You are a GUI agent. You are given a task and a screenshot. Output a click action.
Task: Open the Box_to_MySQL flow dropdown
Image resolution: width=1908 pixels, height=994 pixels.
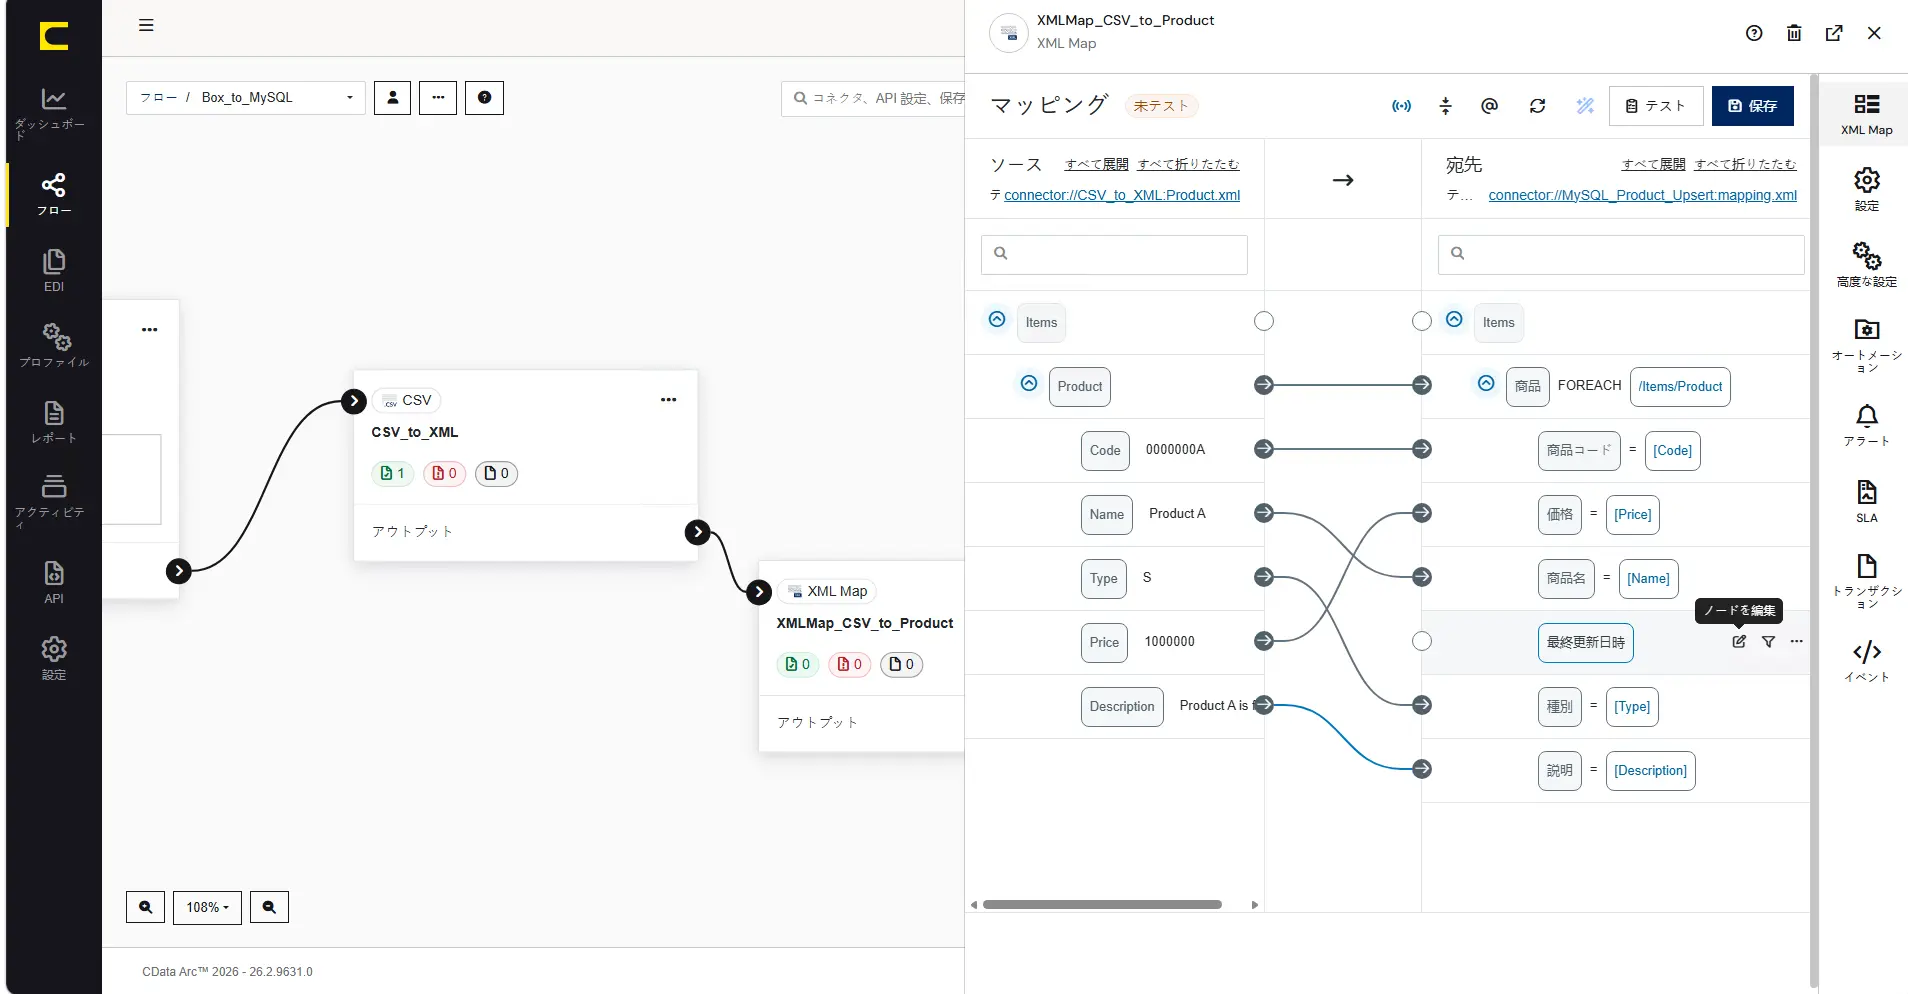[x=247, y=97]
